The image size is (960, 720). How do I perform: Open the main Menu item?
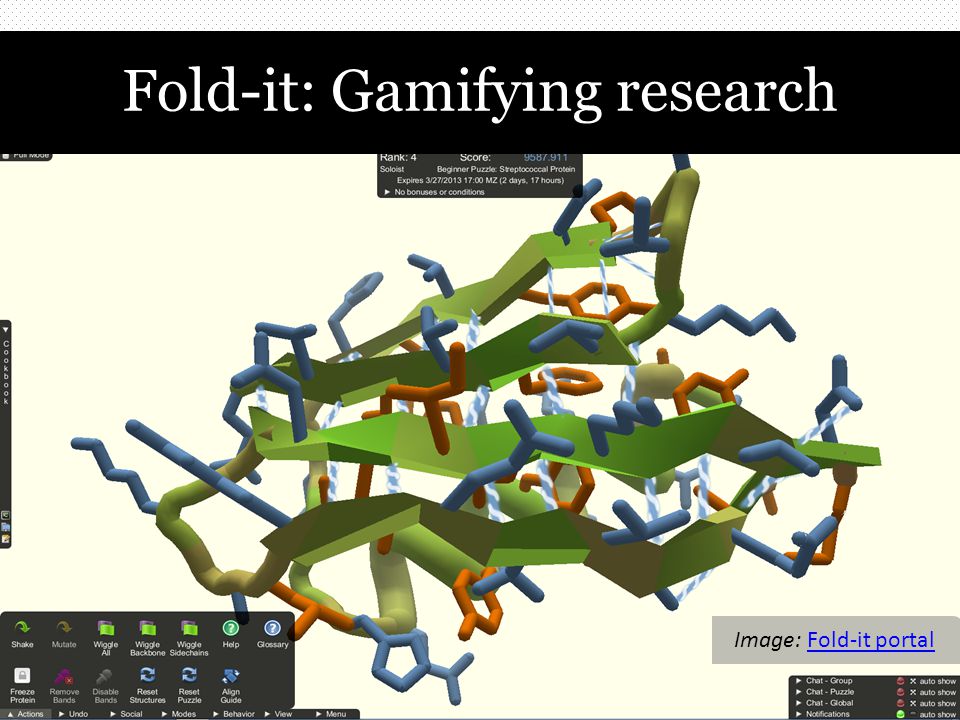[331, 714]
